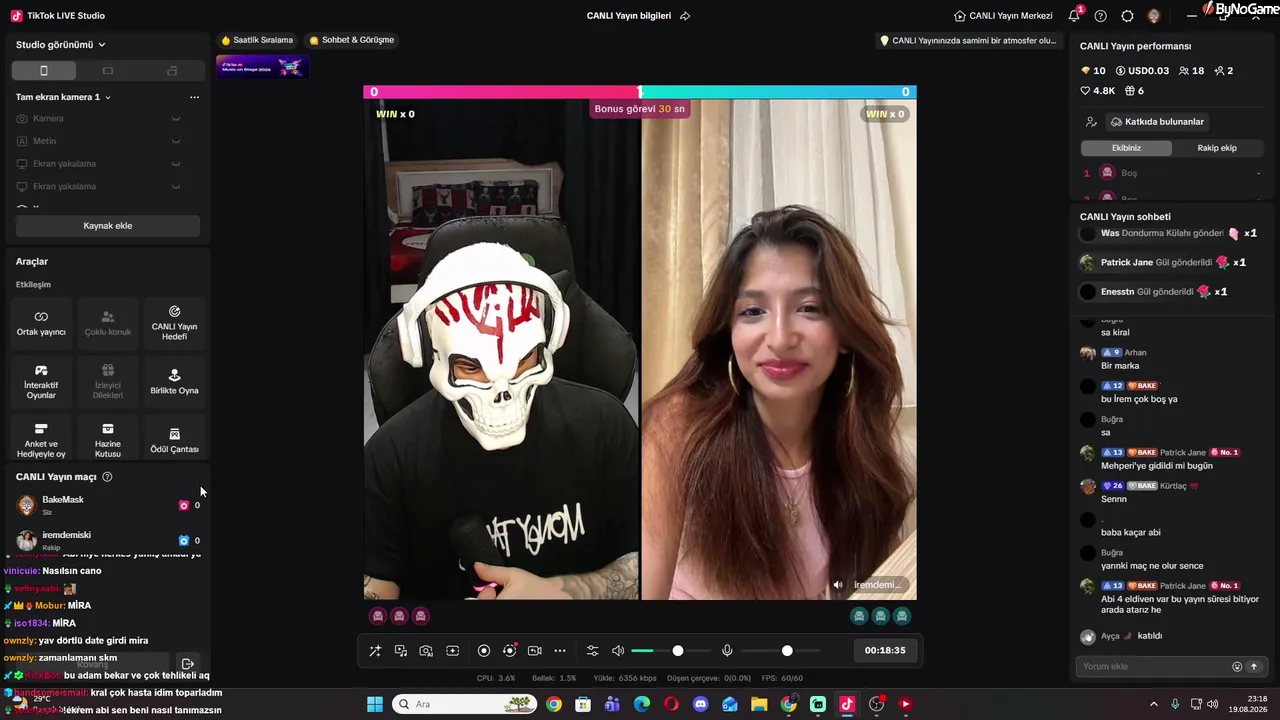
Task: Click the stream timer 00:18:35
Action: (885, 651)
